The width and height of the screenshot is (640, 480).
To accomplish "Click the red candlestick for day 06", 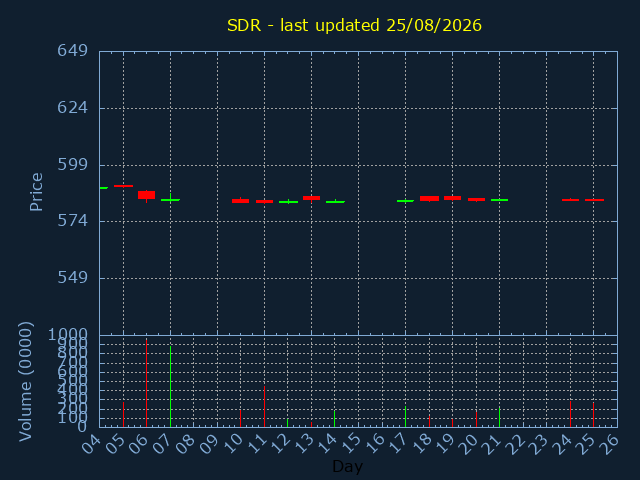I will [x=147, y=195].
